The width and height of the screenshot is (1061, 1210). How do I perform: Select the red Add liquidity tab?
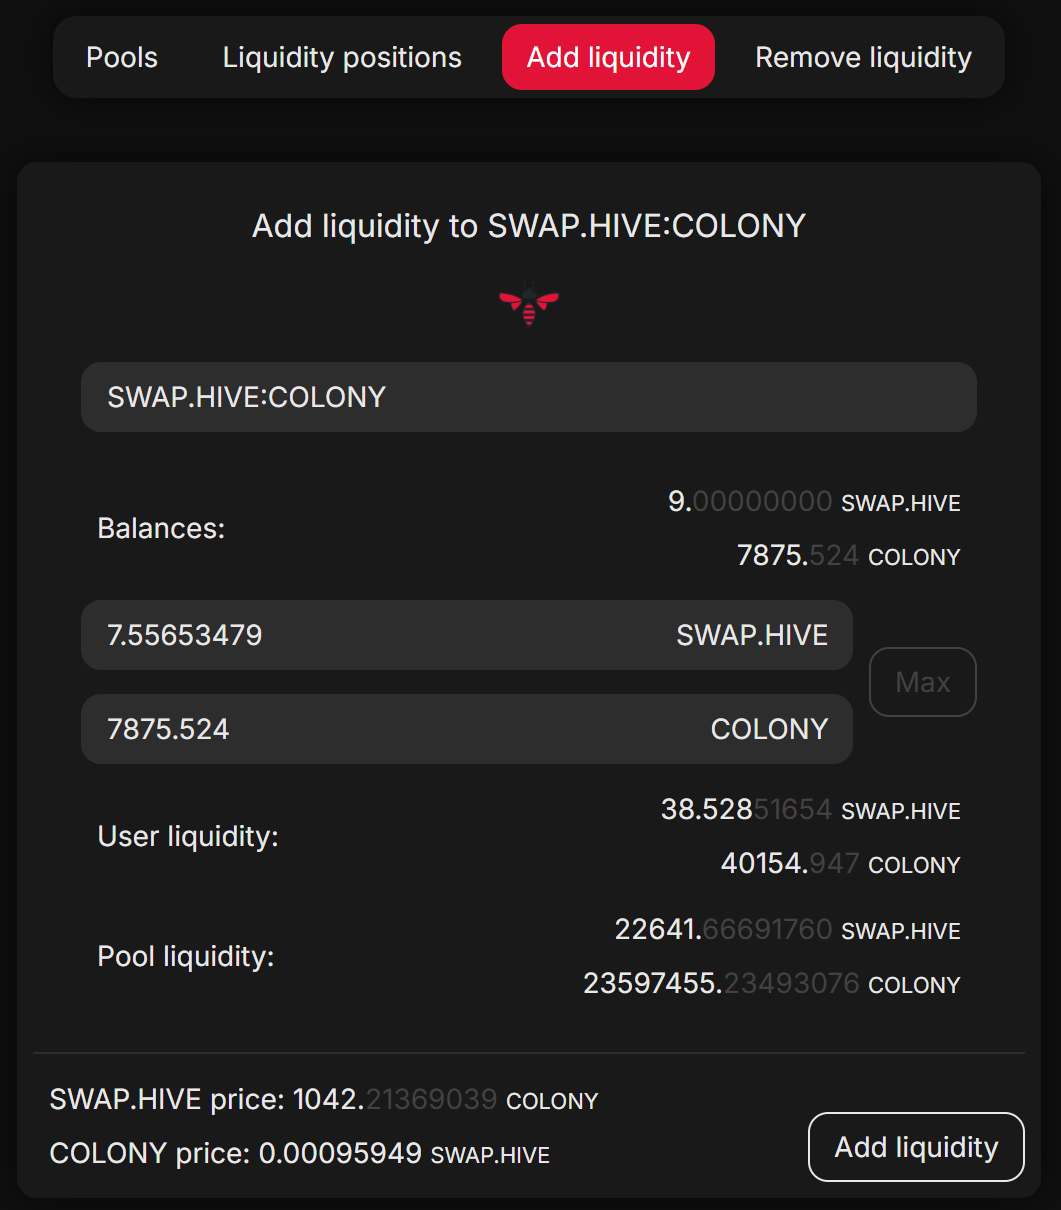tap(608, 58)
